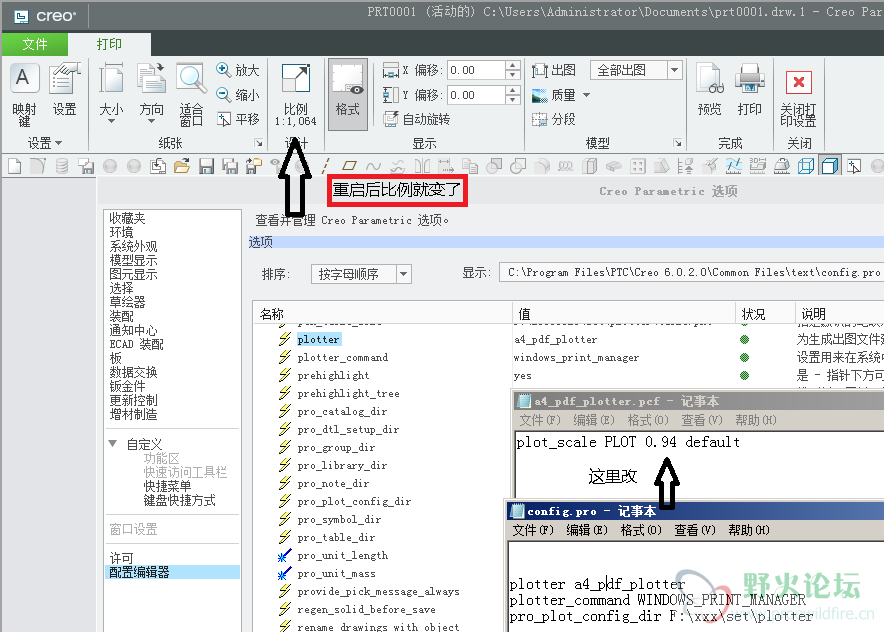Viewport: 884px width, 632px height.
Task: Click value a4_pdf_plotter in the table
Action: [555, 339]
